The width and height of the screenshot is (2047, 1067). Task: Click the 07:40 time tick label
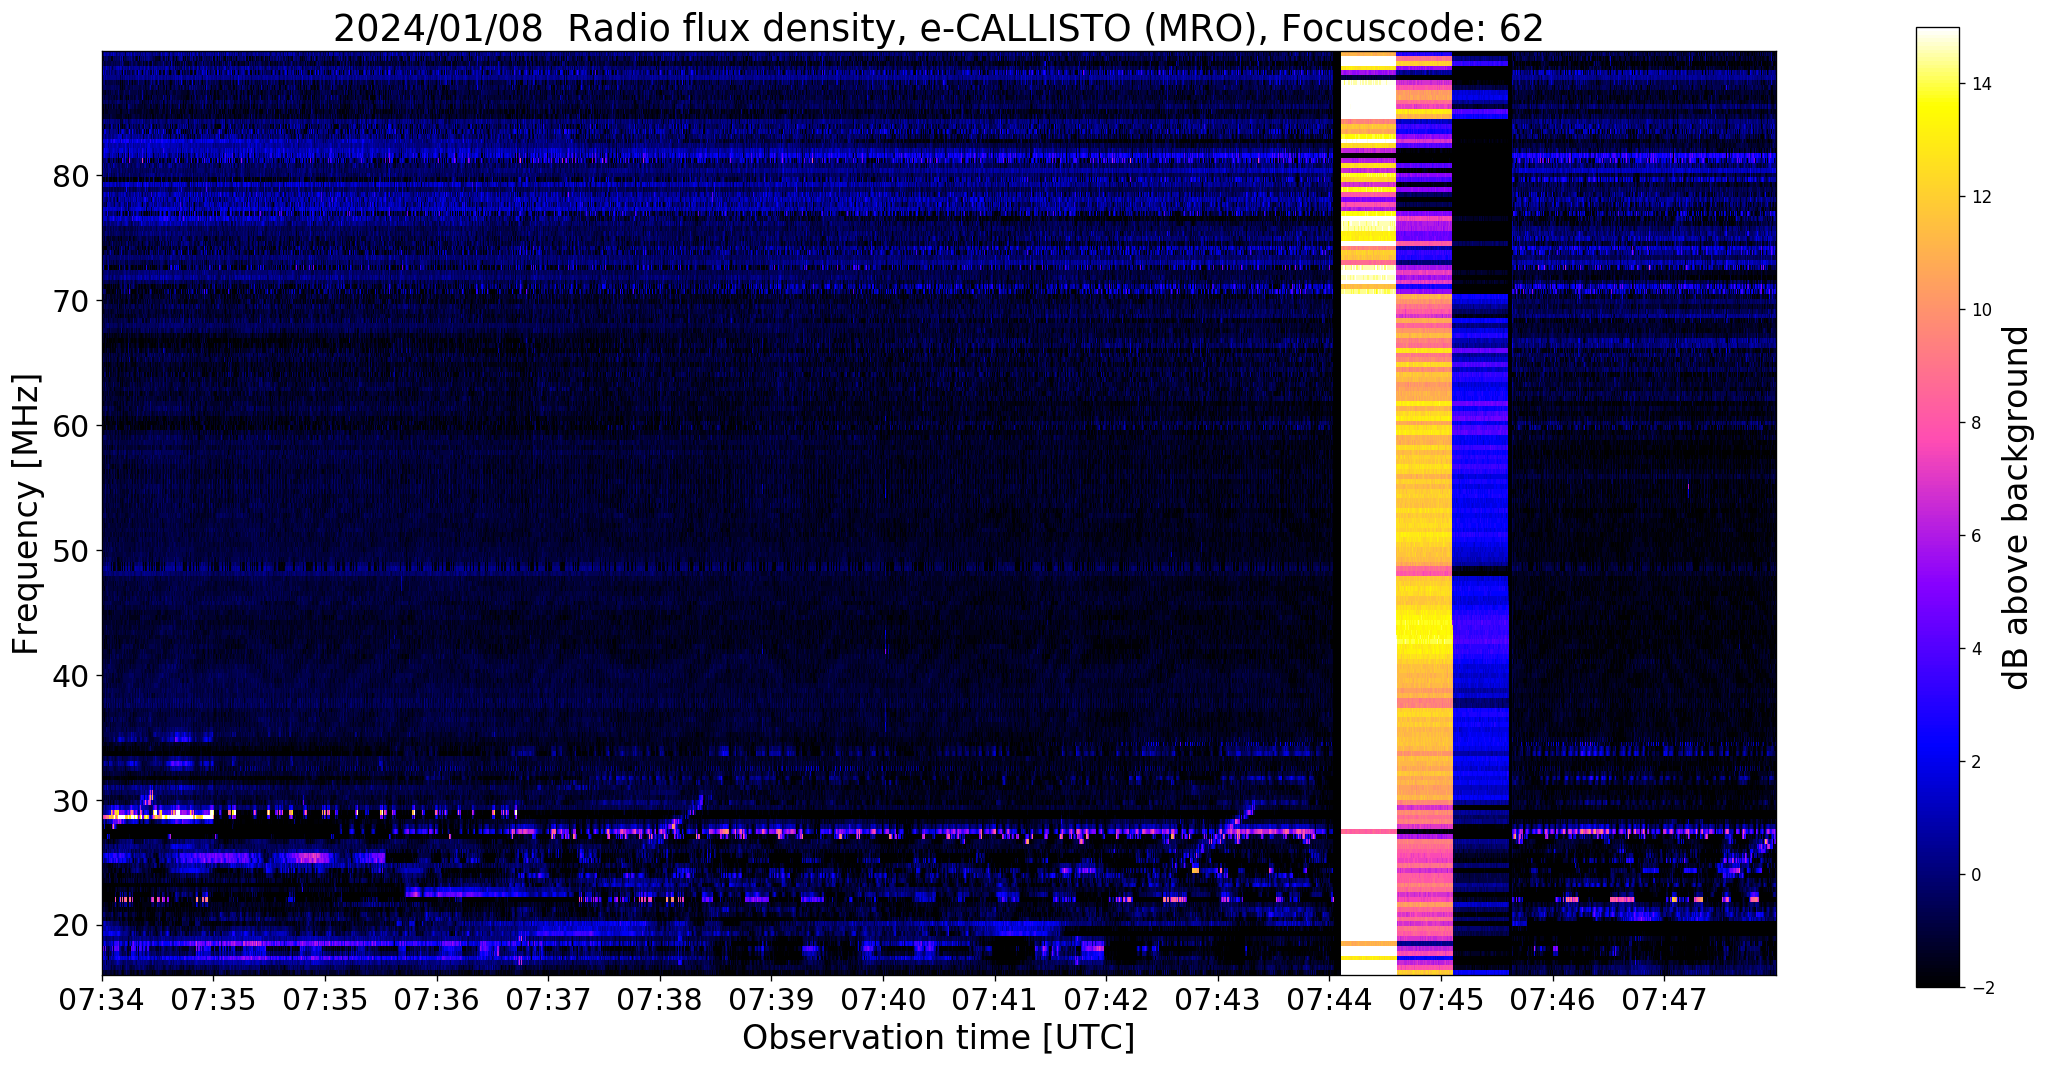point(883,999)
